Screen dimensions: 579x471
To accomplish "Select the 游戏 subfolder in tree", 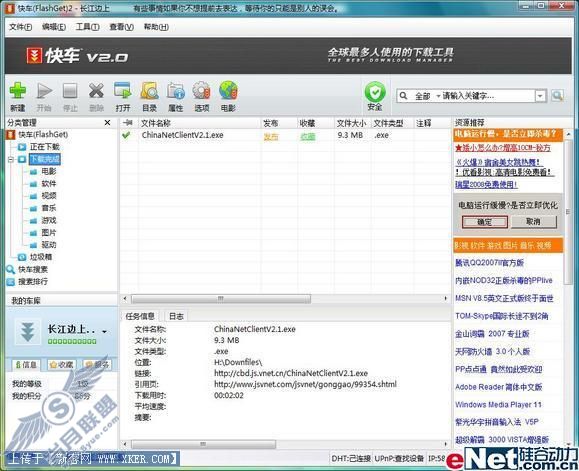I will (48, 220).
